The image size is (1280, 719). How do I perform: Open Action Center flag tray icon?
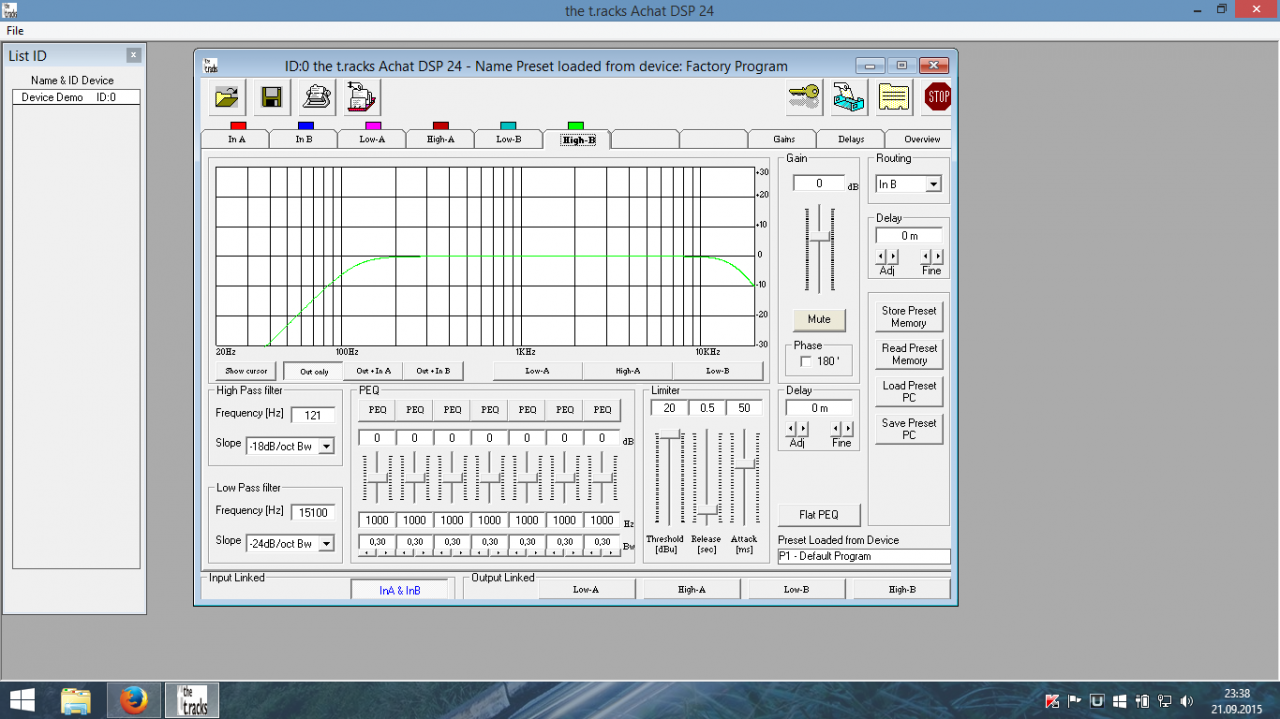coord(1075,700)
